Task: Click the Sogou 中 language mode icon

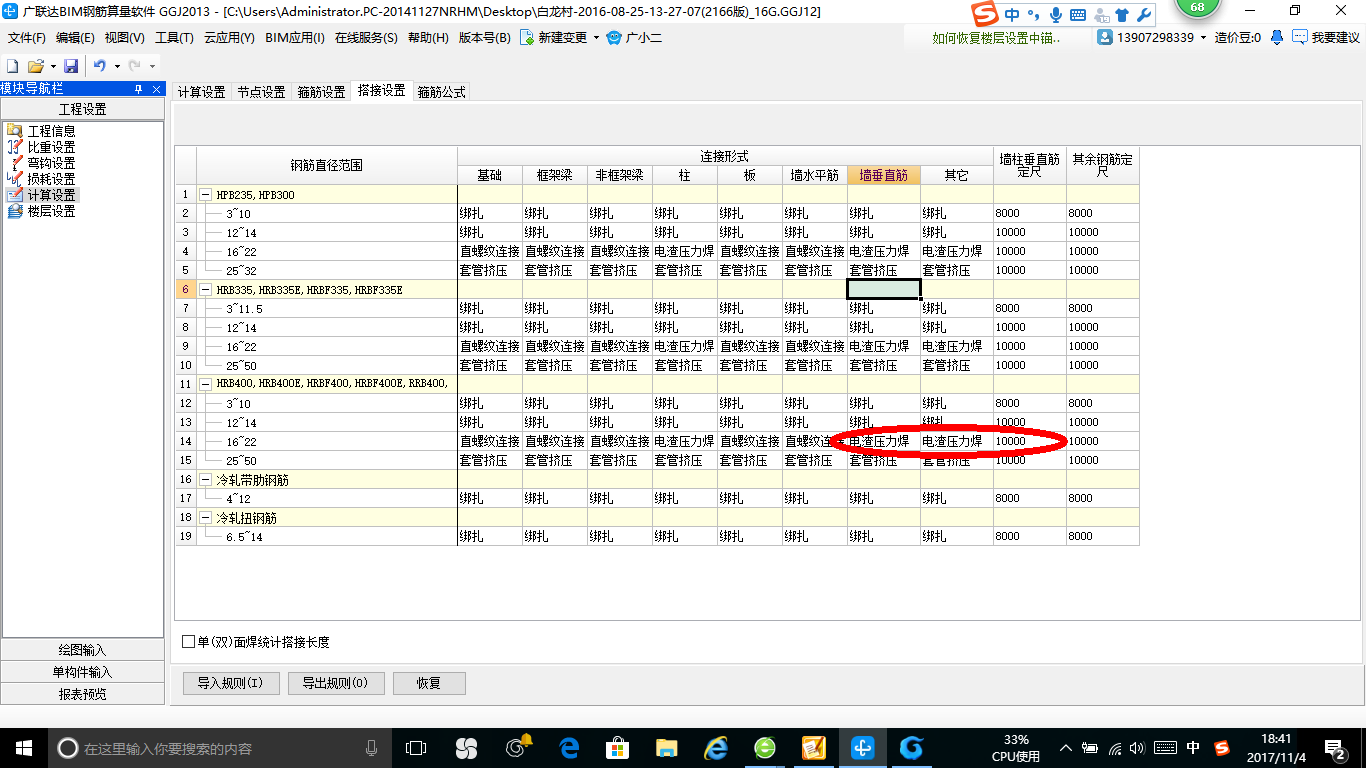Action: coord(1013,15)
